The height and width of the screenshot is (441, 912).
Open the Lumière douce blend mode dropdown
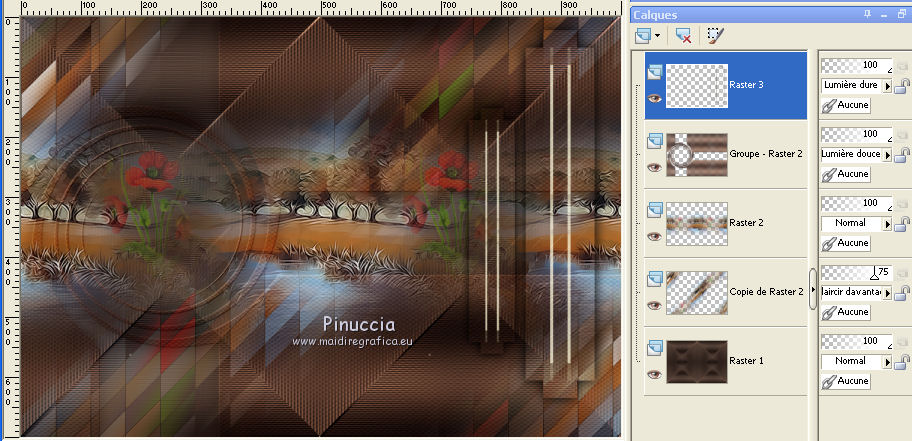(888, 155)
